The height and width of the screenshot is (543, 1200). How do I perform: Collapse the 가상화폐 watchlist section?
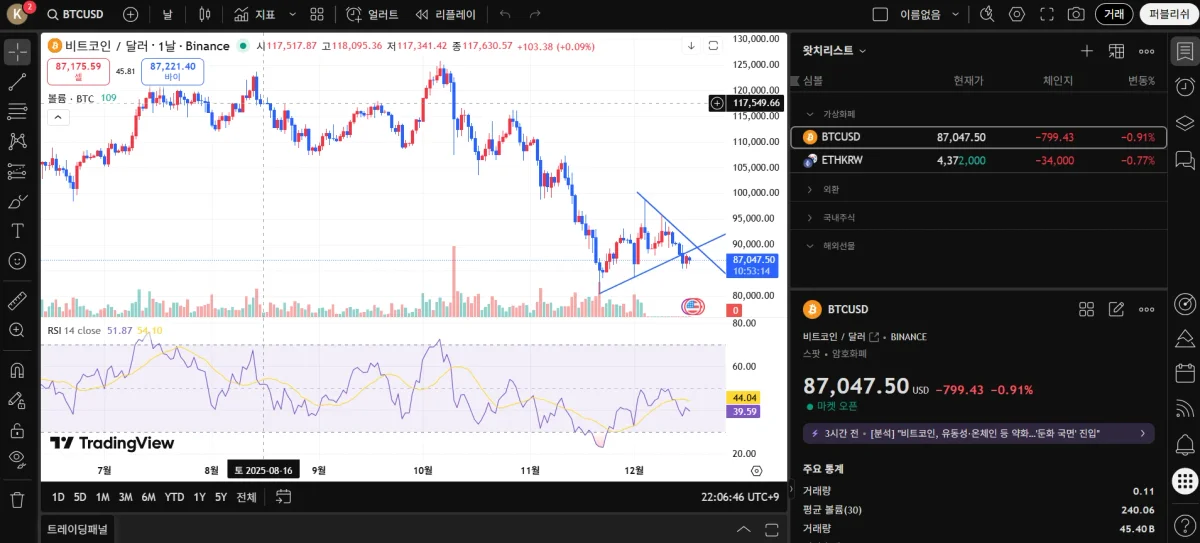coord(810,114)
